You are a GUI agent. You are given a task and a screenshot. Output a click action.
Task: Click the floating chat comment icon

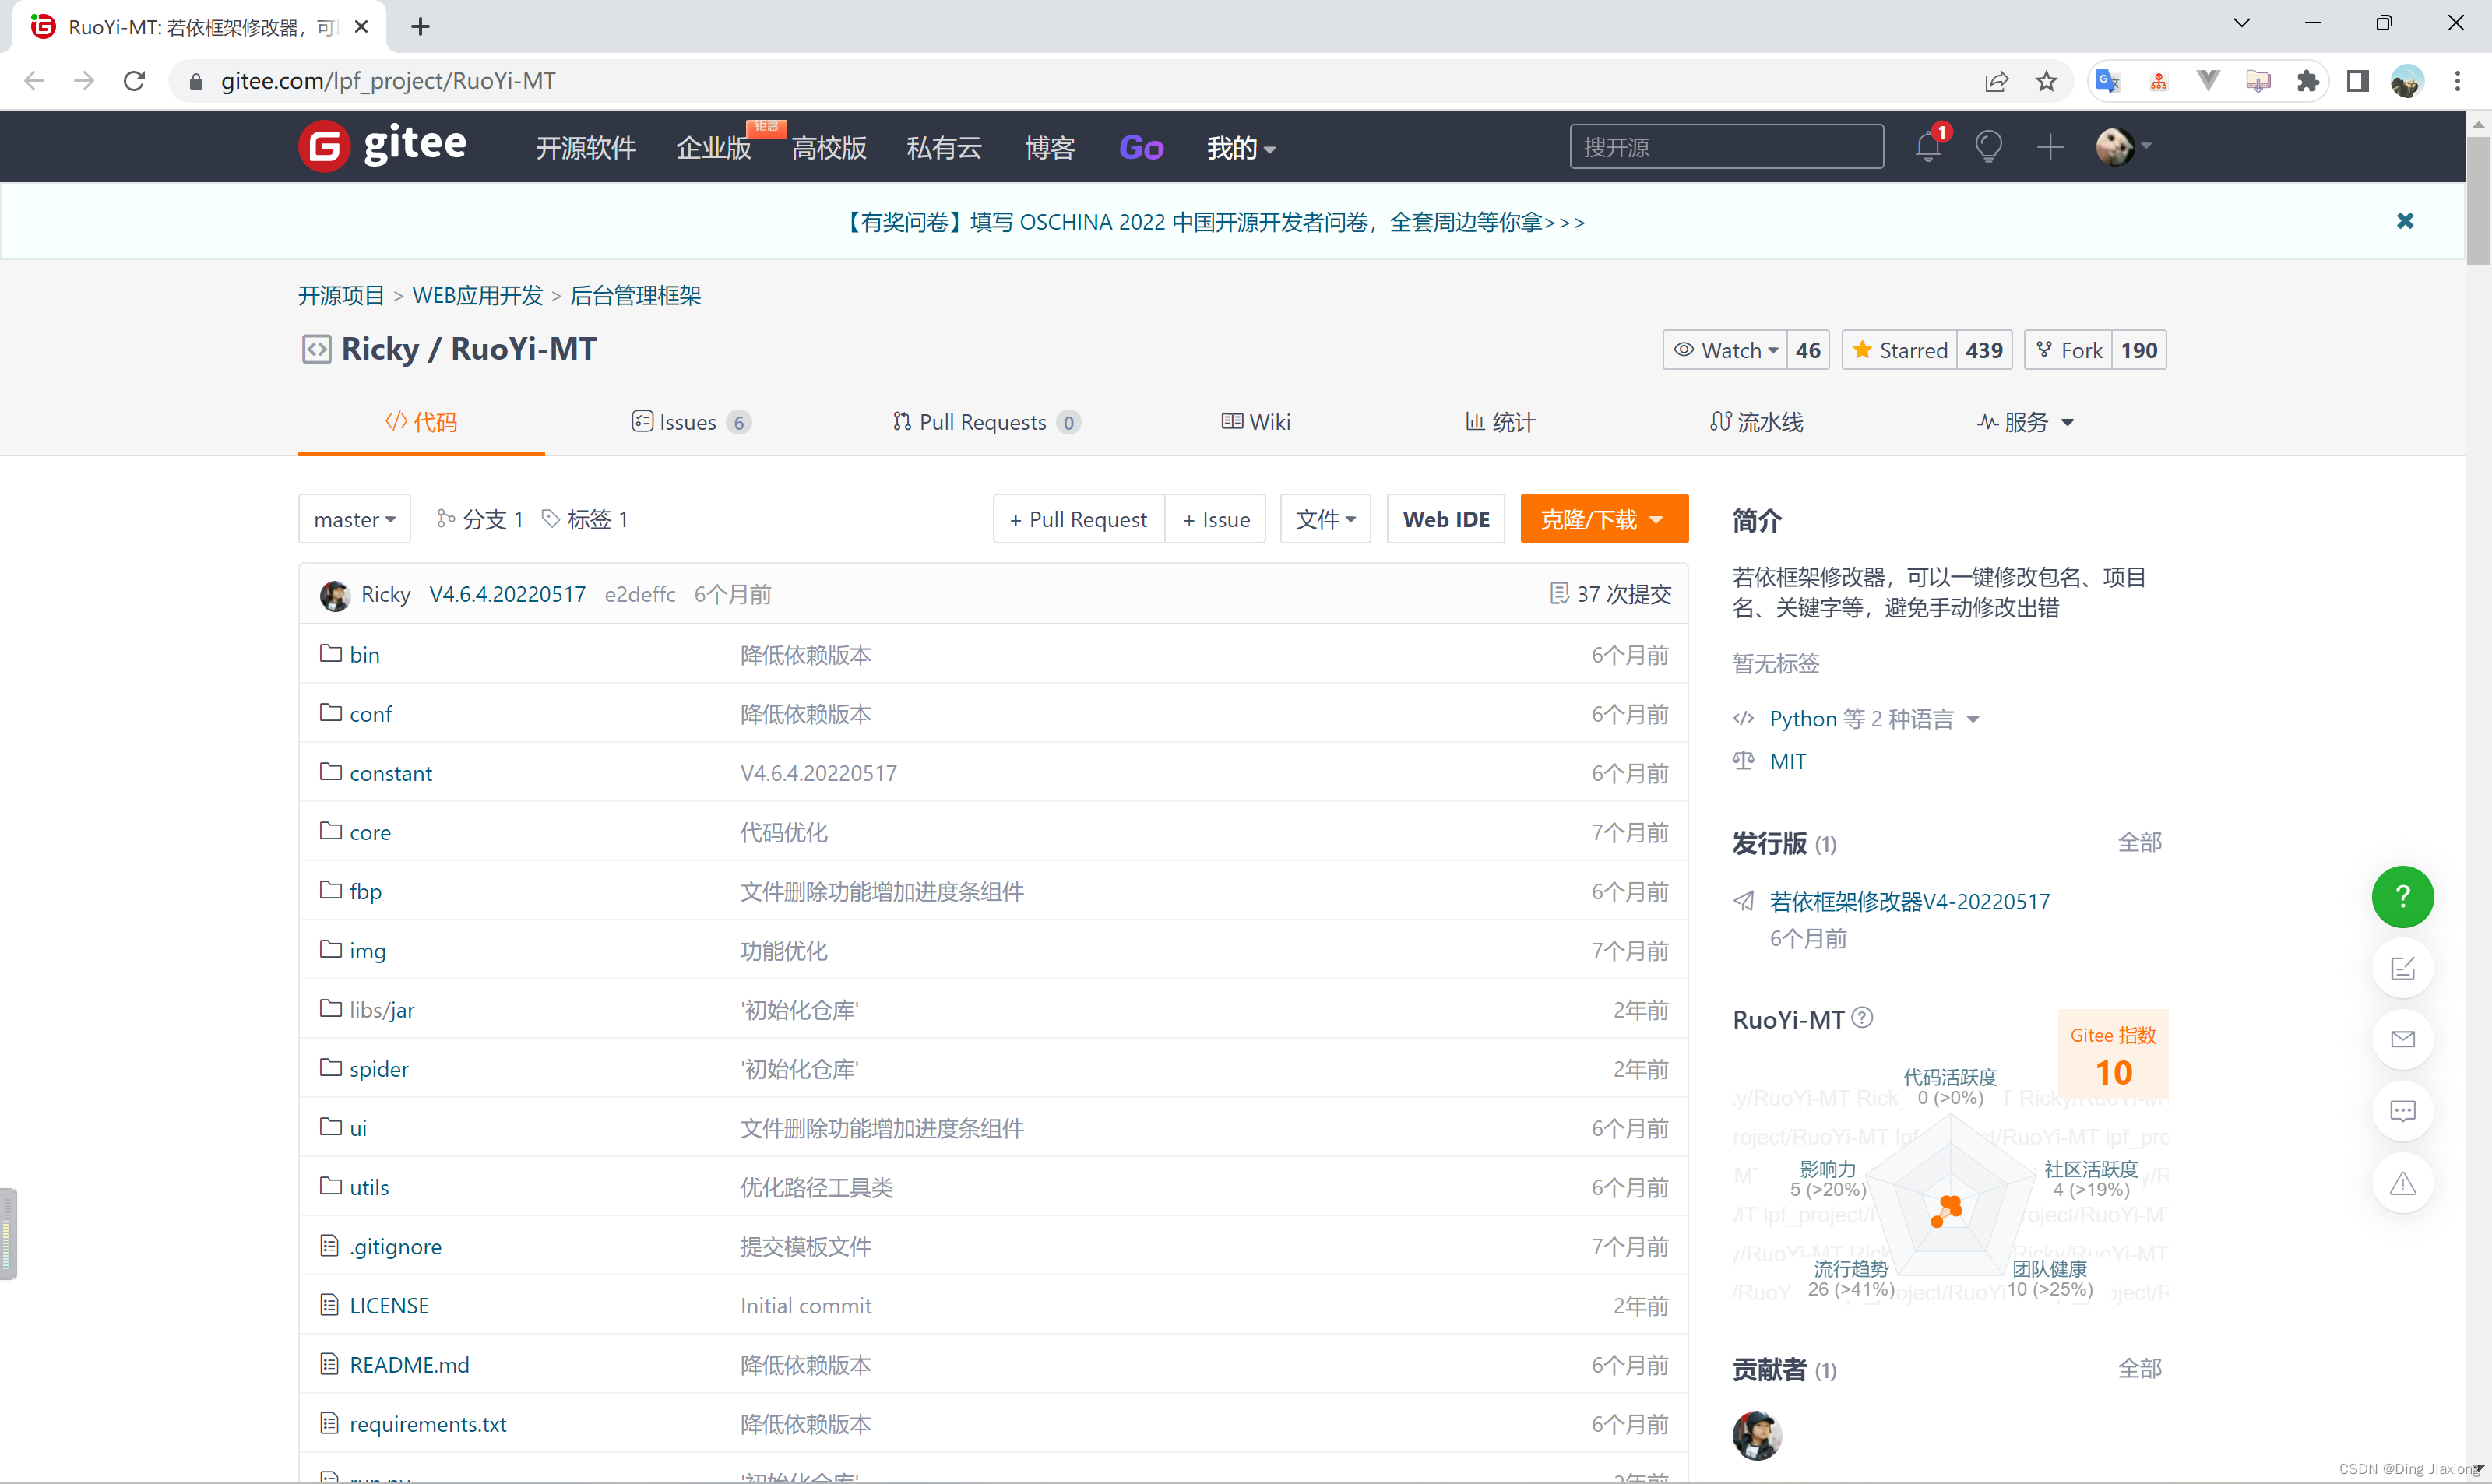[x=2402, y=1111]
